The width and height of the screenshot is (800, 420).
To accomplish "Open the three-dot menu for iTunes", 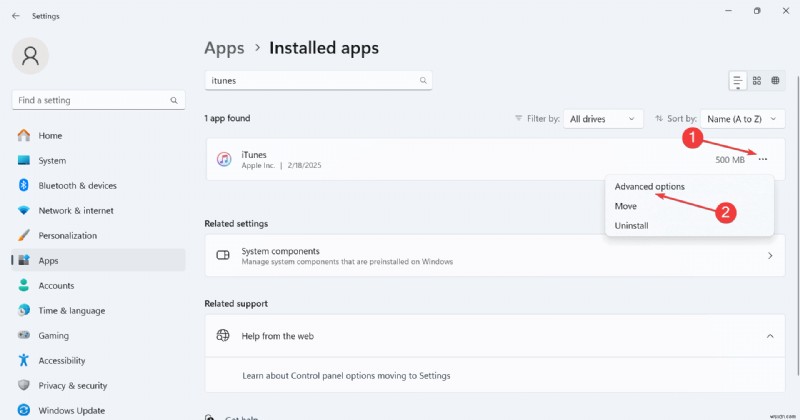I will tap(763, 159).
